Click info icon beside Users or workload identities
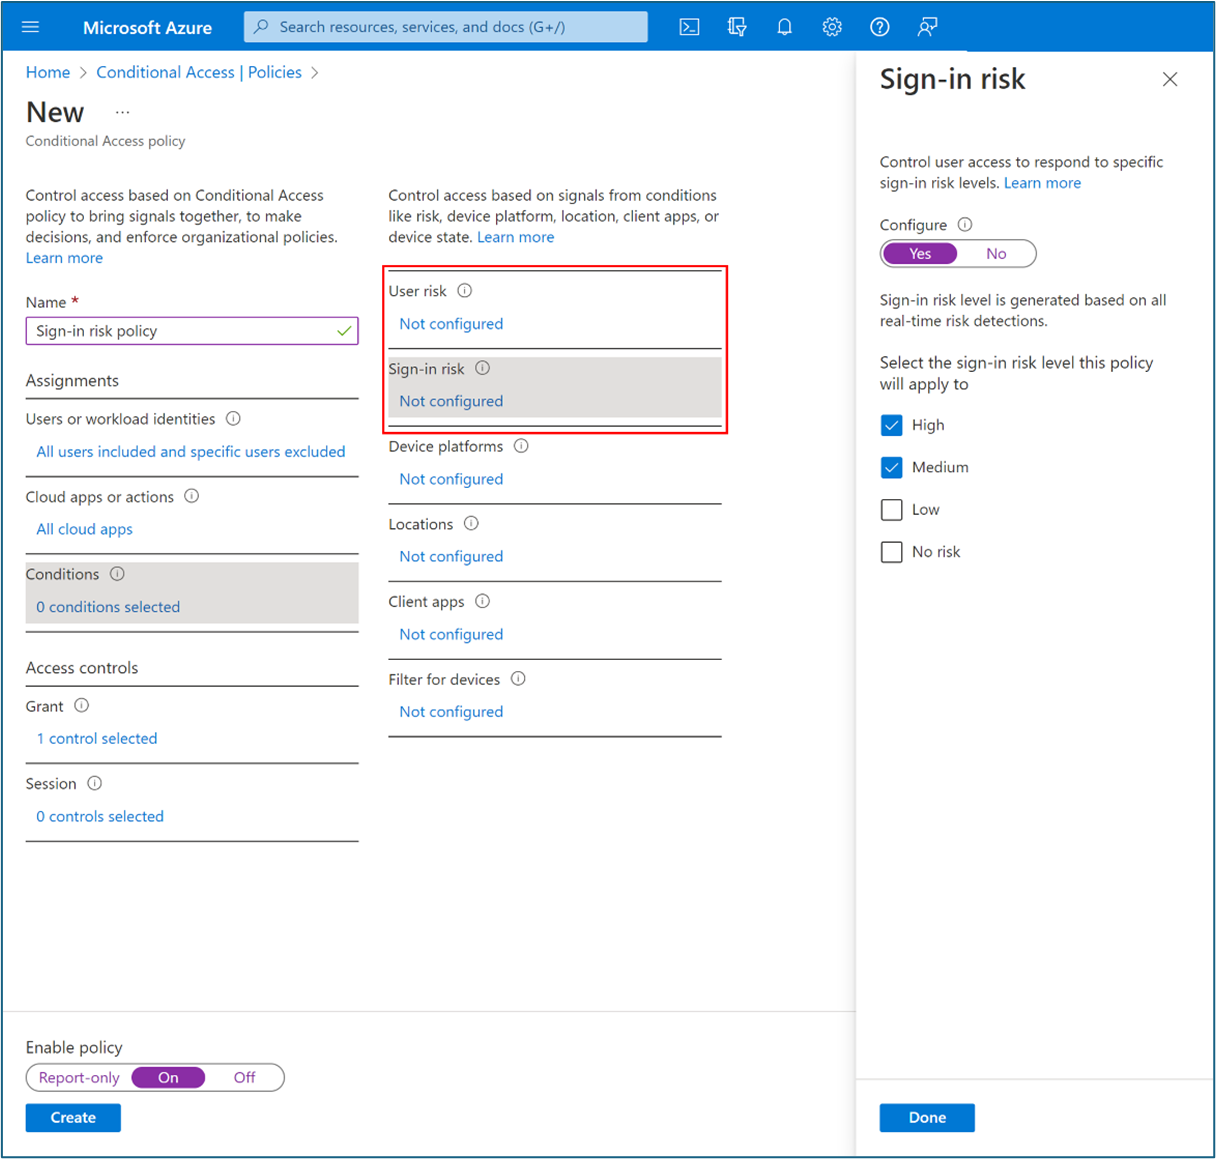 (x=233, y=418)
